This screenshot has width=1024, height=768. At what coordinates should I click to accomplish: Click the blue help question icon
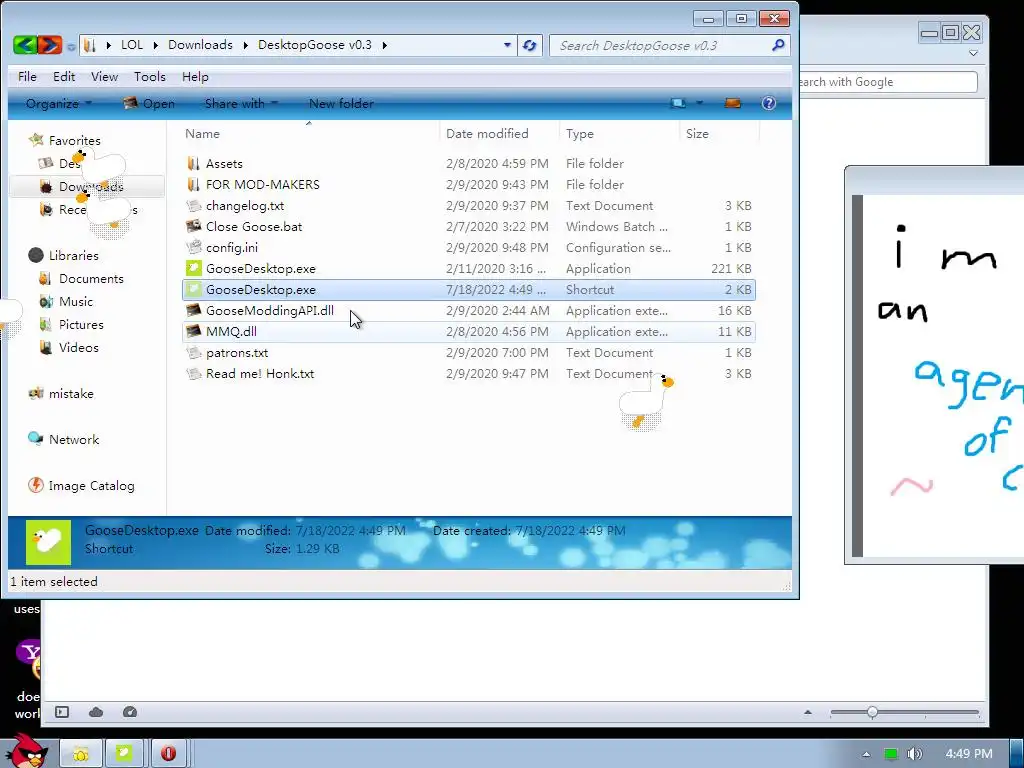coord(769,103)
